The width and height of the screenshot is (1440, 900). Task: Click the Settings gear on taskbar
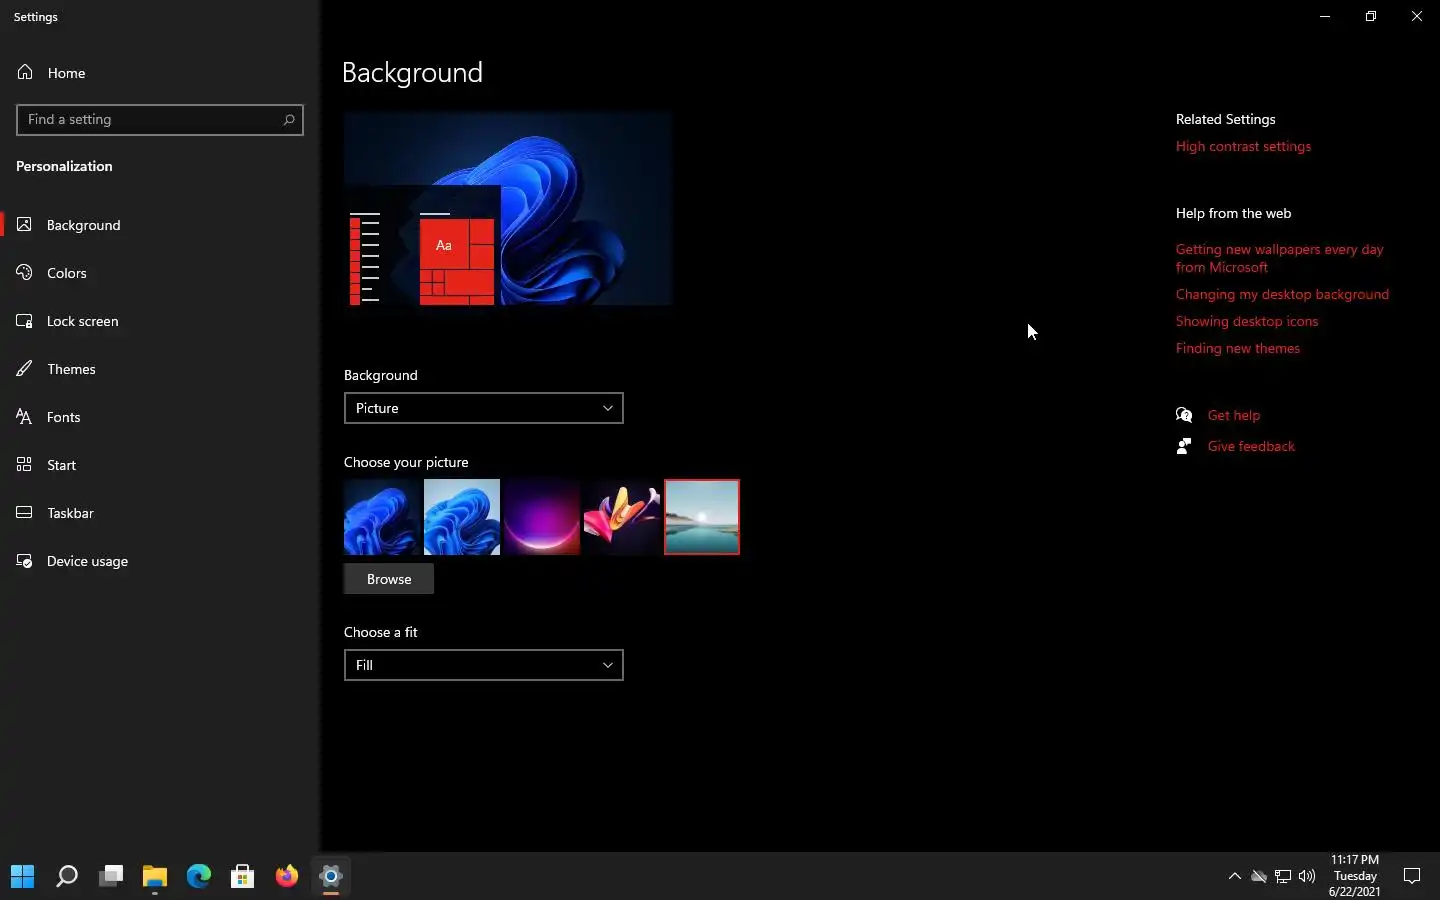point(331,877)
